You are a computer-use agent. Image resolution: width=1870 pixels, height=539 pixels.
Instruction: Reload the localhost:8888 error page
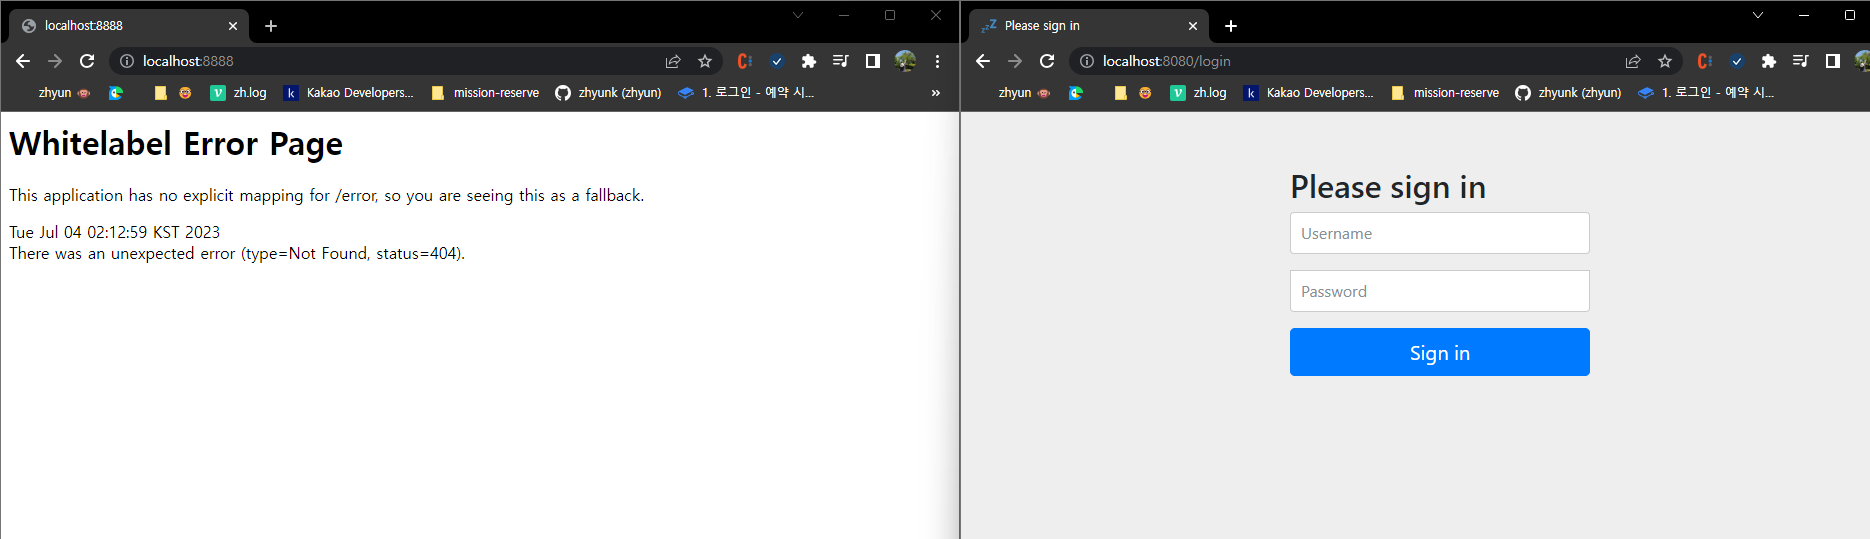(x=87, y=61)
